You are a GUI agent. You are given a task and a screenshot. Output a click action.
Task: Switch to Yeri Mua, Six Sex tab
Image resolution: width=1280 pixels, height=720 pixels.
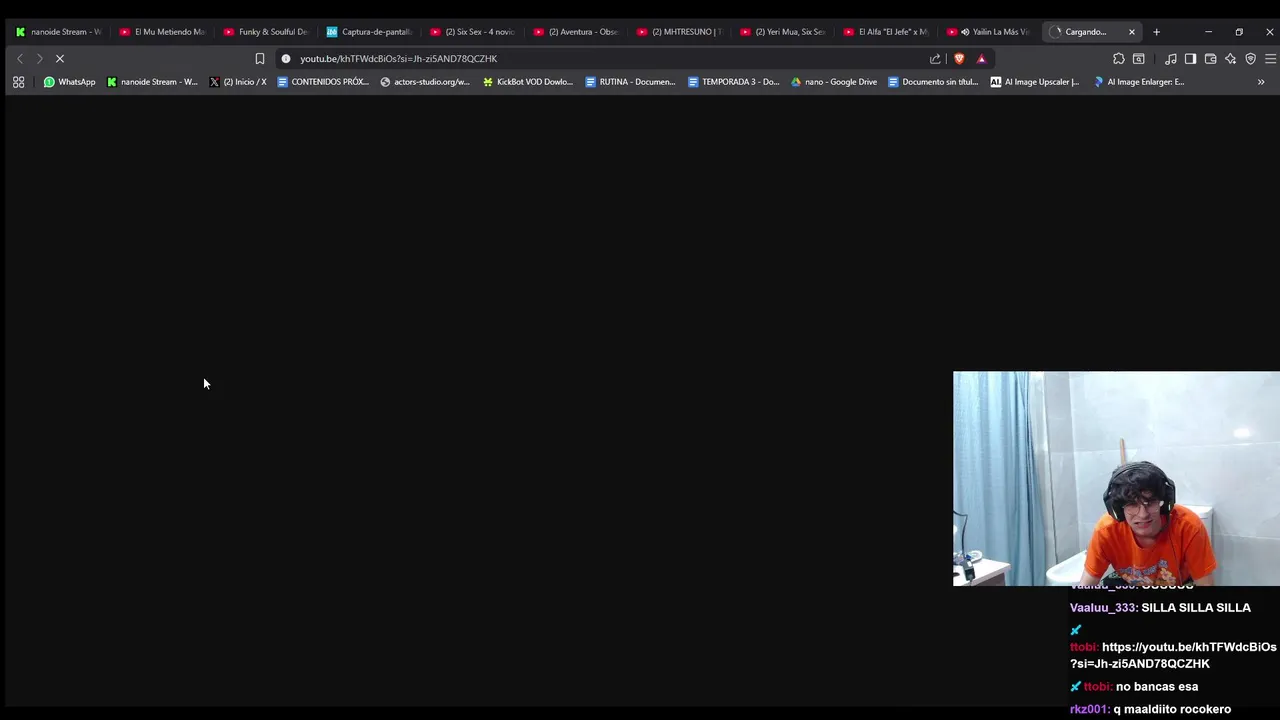[783, 32]
